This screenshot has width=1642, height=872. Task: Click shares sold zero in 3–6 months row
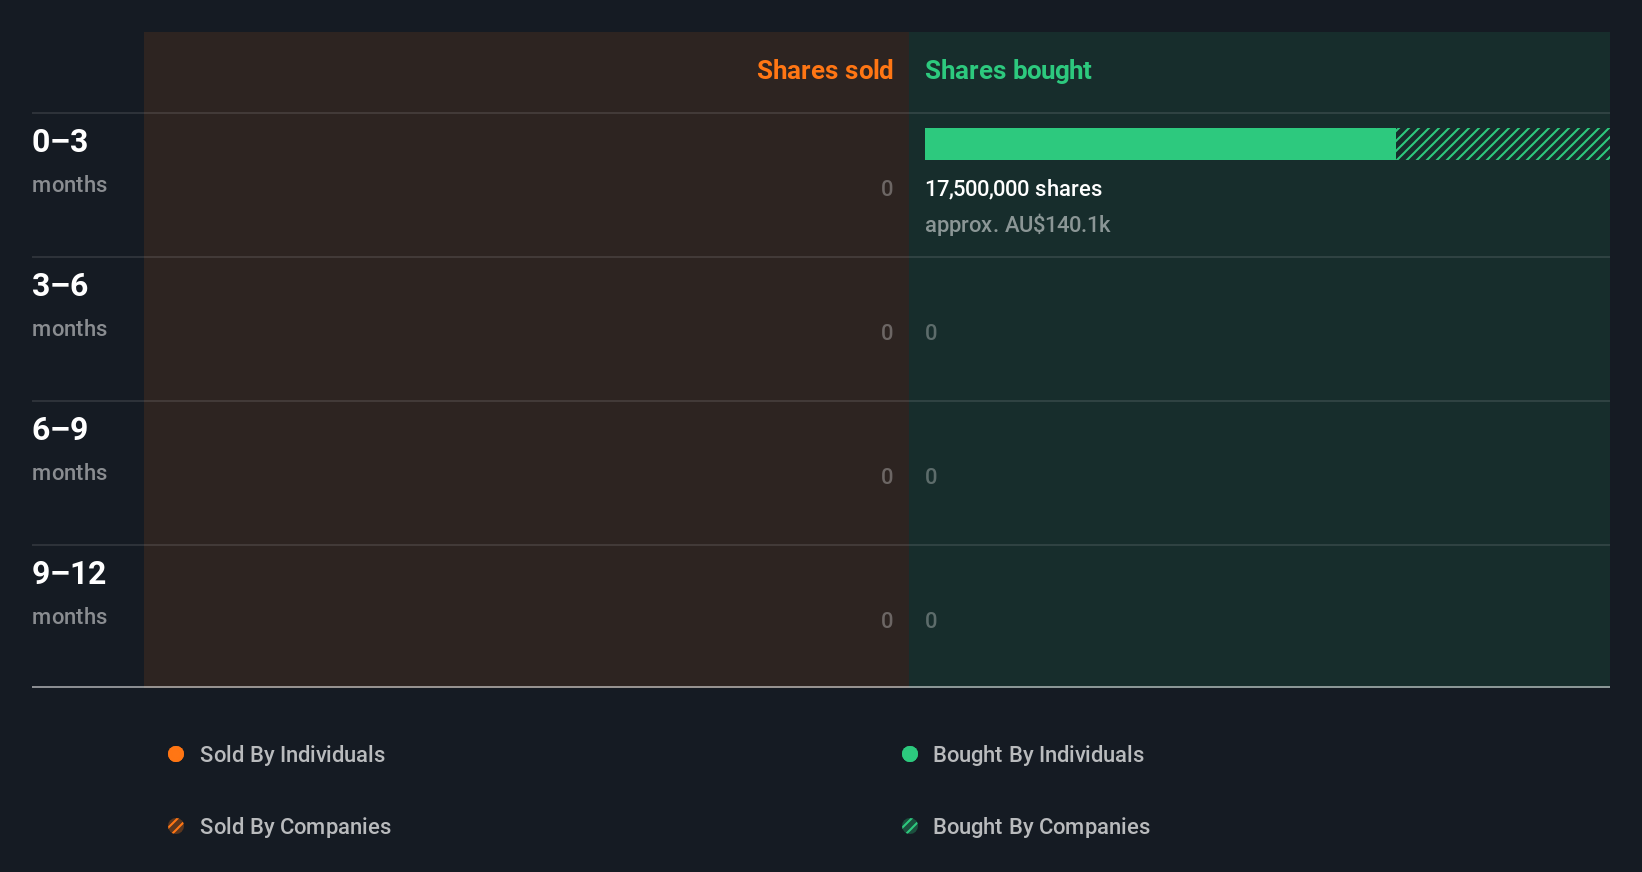(887, 332)
